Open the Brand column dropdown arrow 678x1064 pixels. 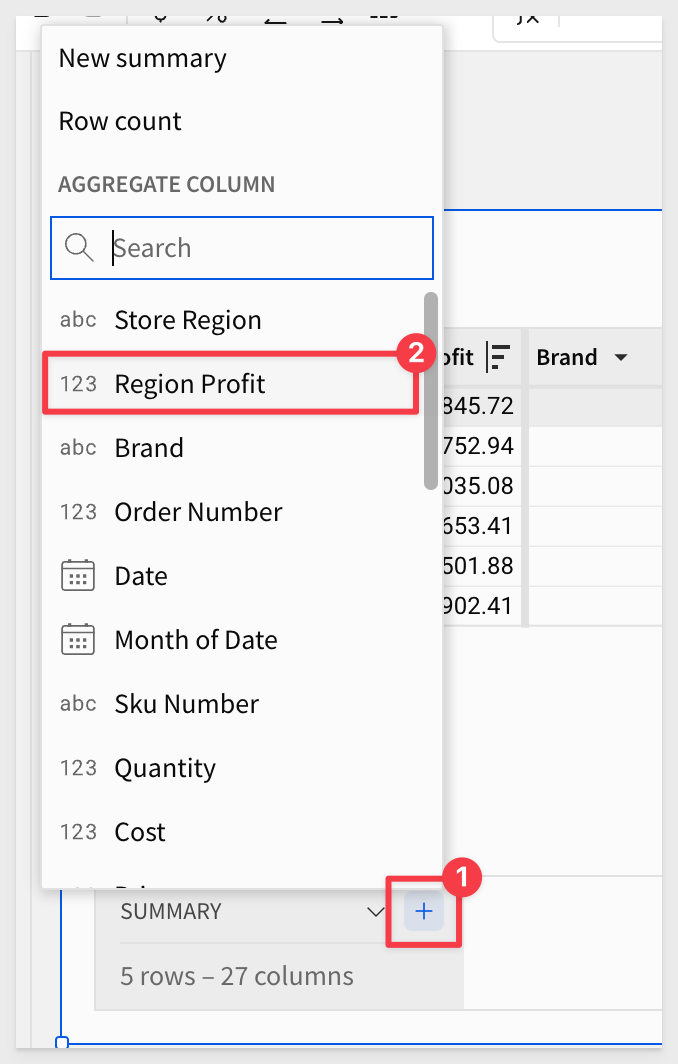pos(620,358)
